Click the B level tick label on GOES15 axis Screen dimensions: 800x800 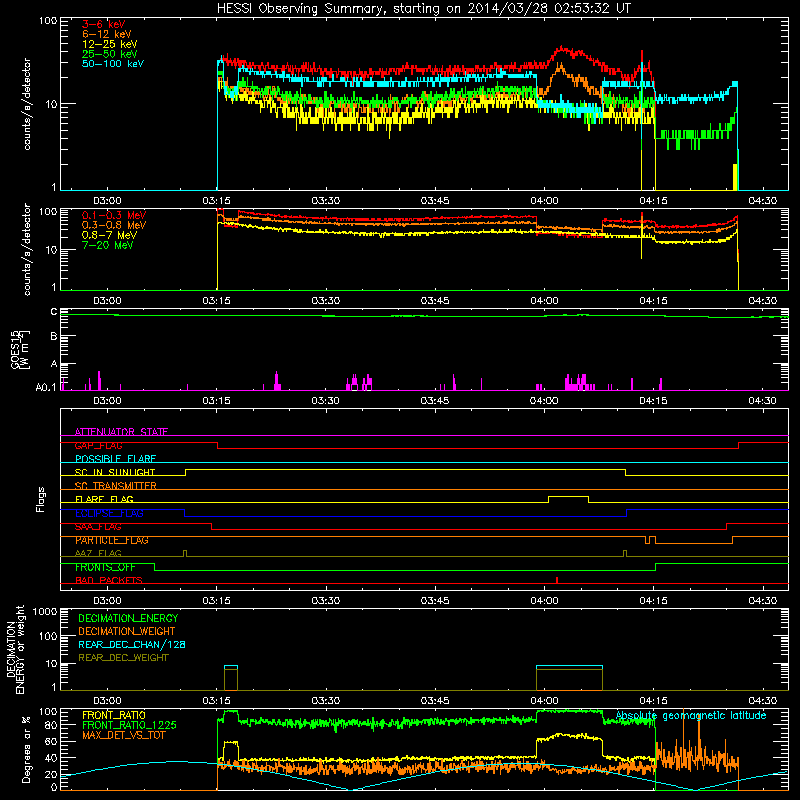click(x=54, y=336)
